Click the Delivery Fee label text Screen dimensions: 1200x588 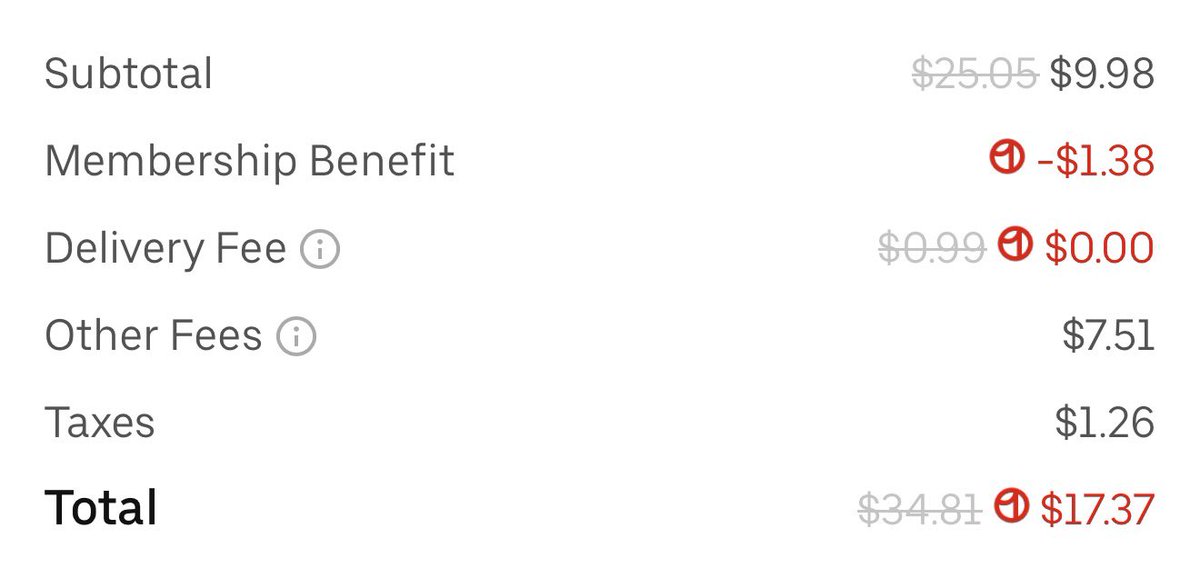pyautogui.click(x=166, y=248)
